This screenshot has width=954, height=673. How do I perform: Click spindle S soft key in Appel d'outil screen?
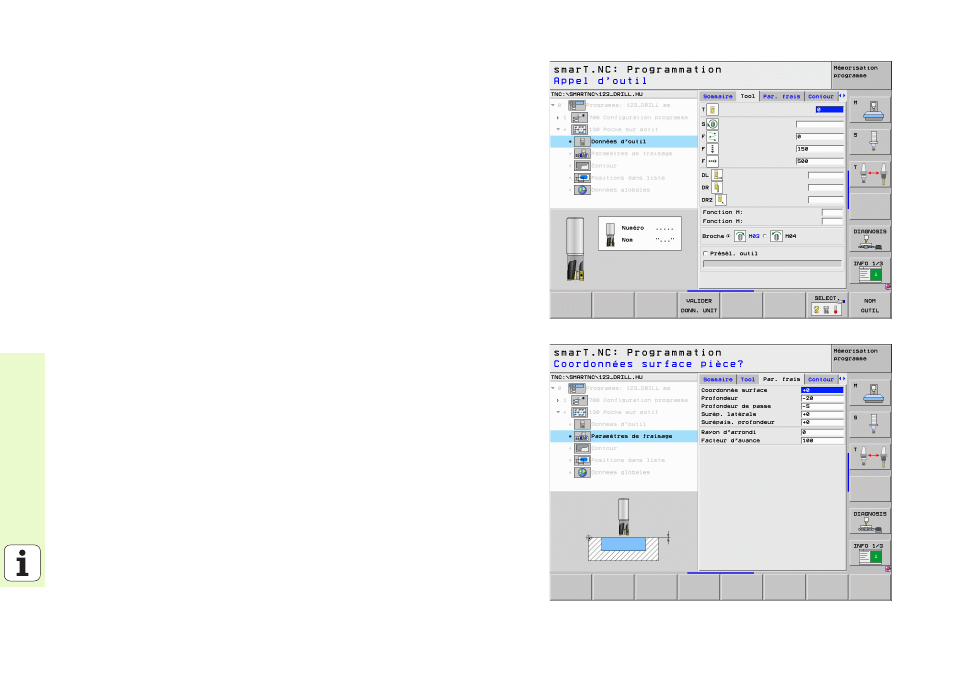(x=870, y=142)
